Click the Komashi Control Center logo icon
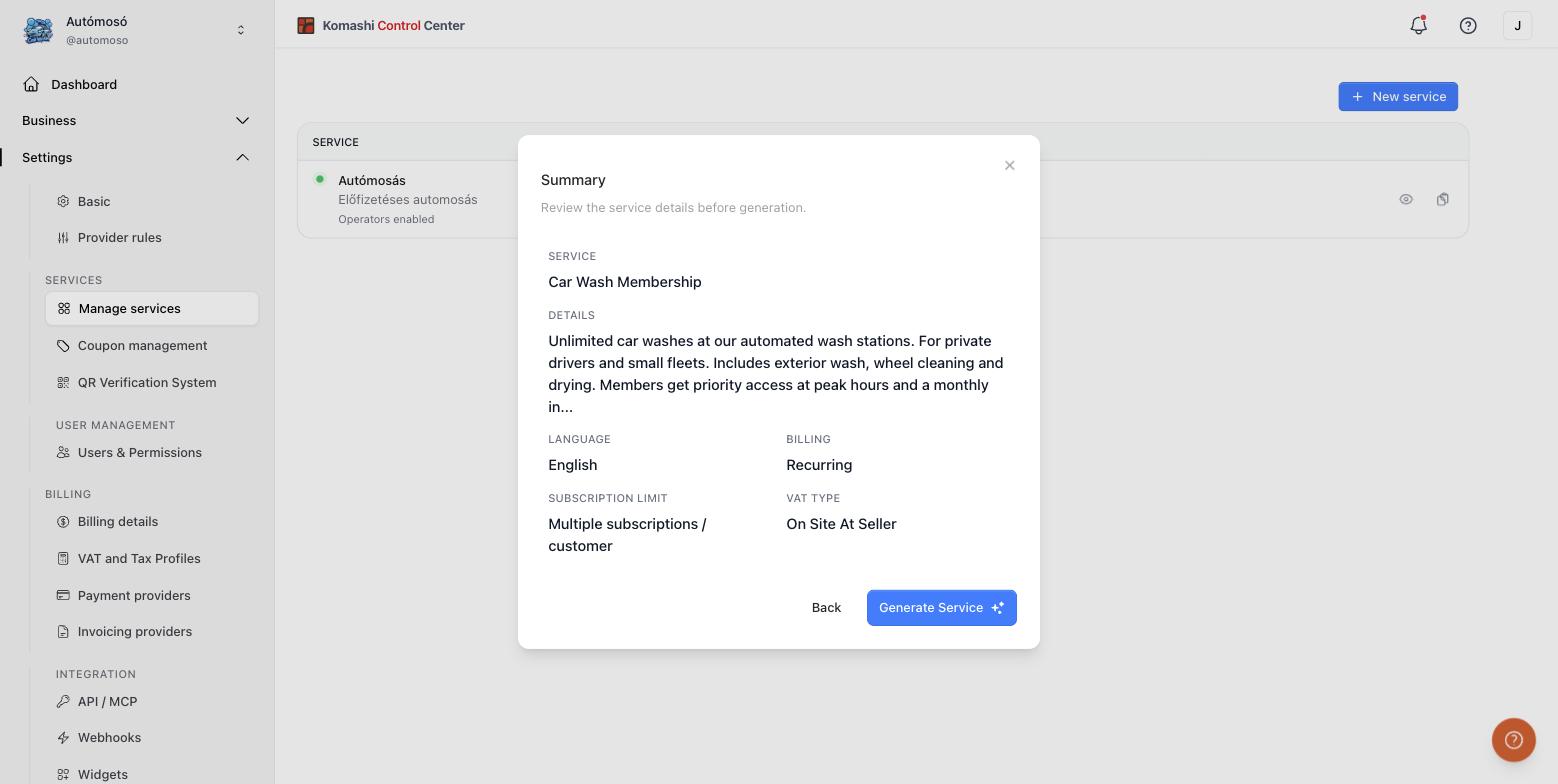The height and width of the screenshot is (784, 1558). click(306, 25)
